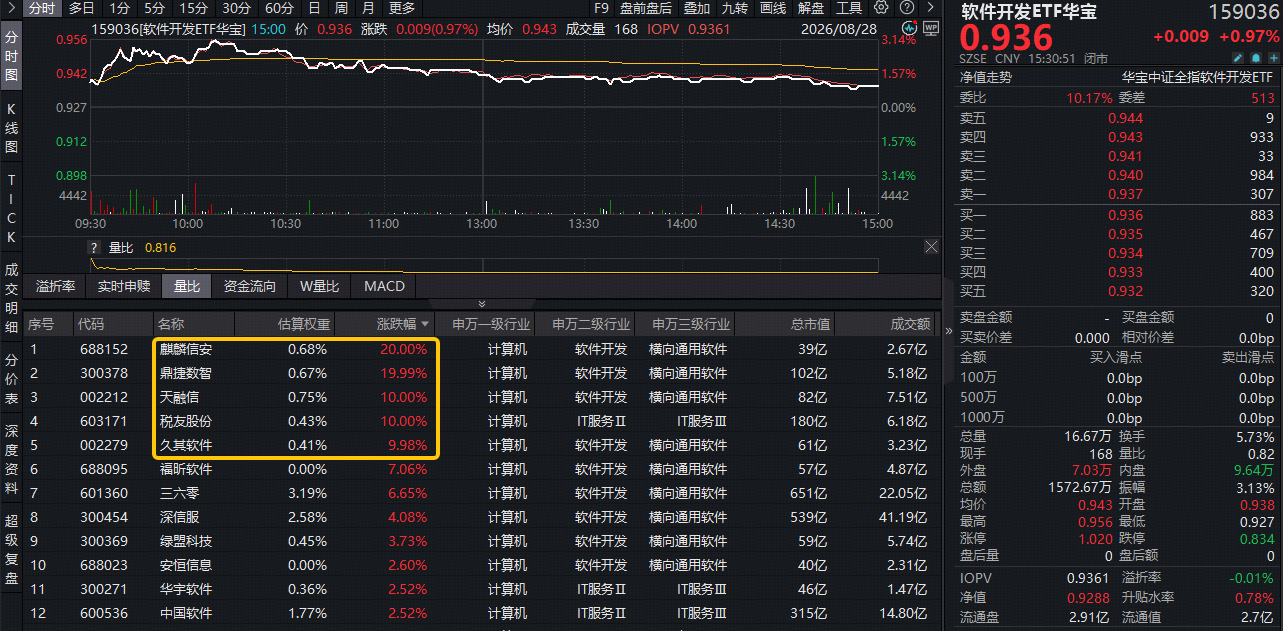Click stock 三六零 in the list
Image resolution: width=1283 pixels, height=631 pixels.
pos(179,493)
